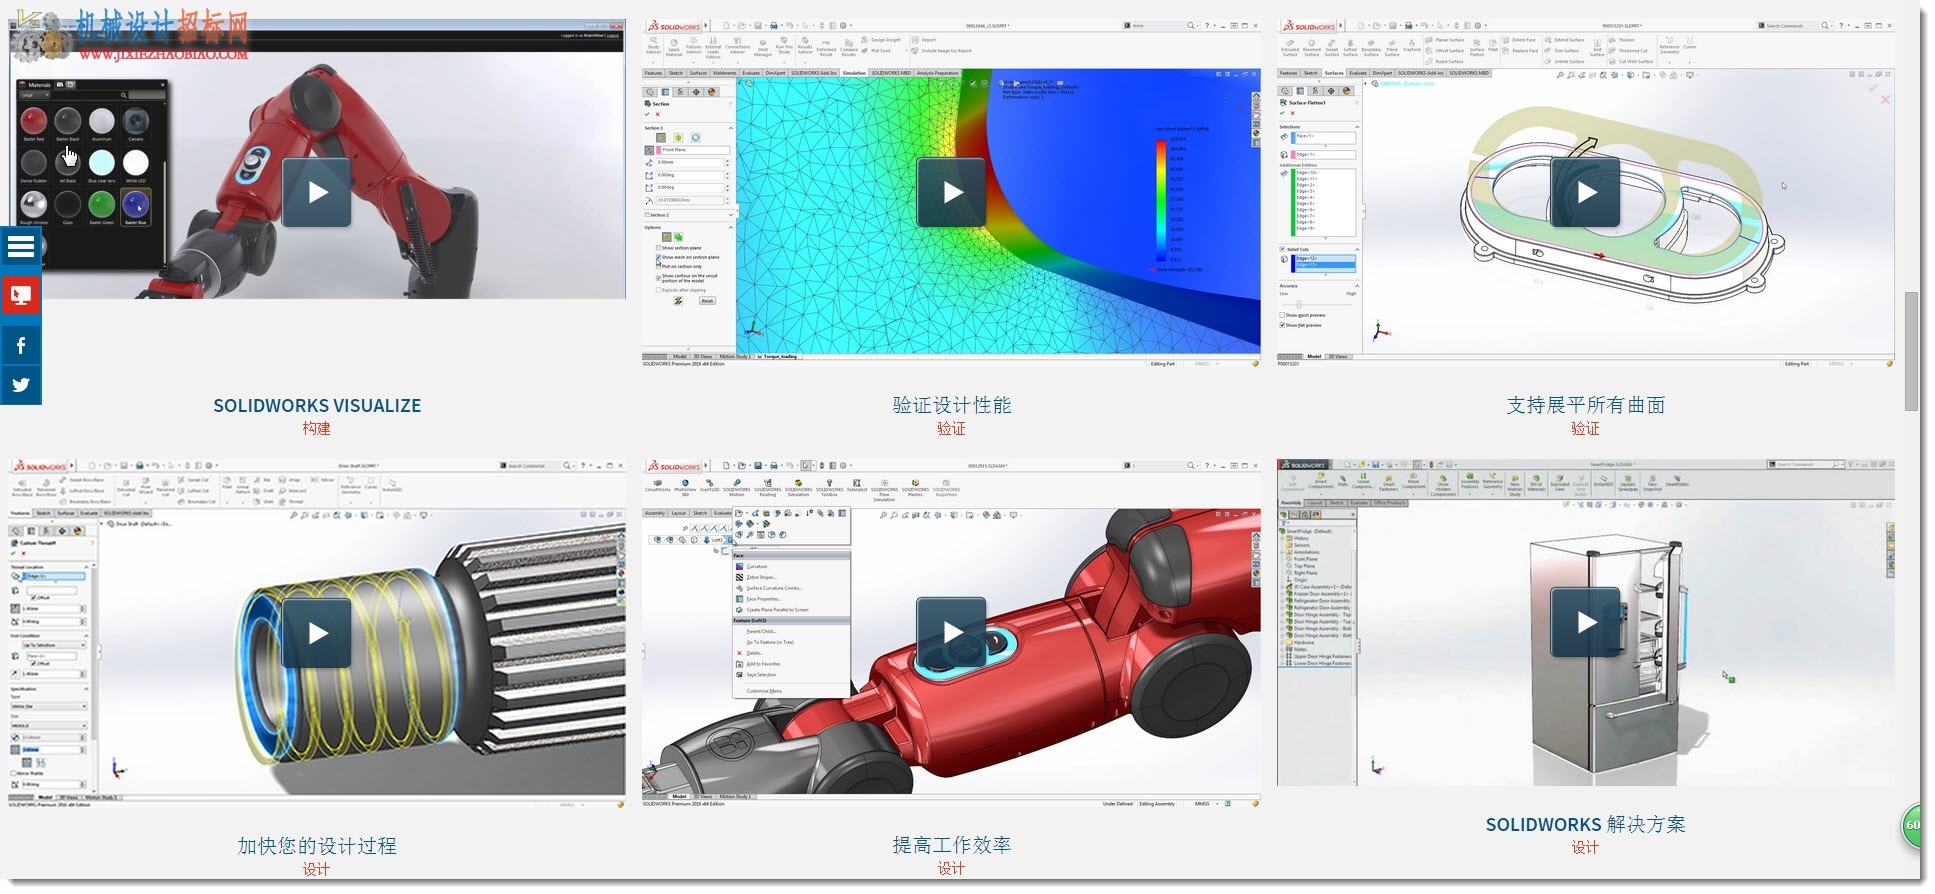
Task: Select Baxter Red material swatch in Visualize thumbnail
Action: point(34,122)
